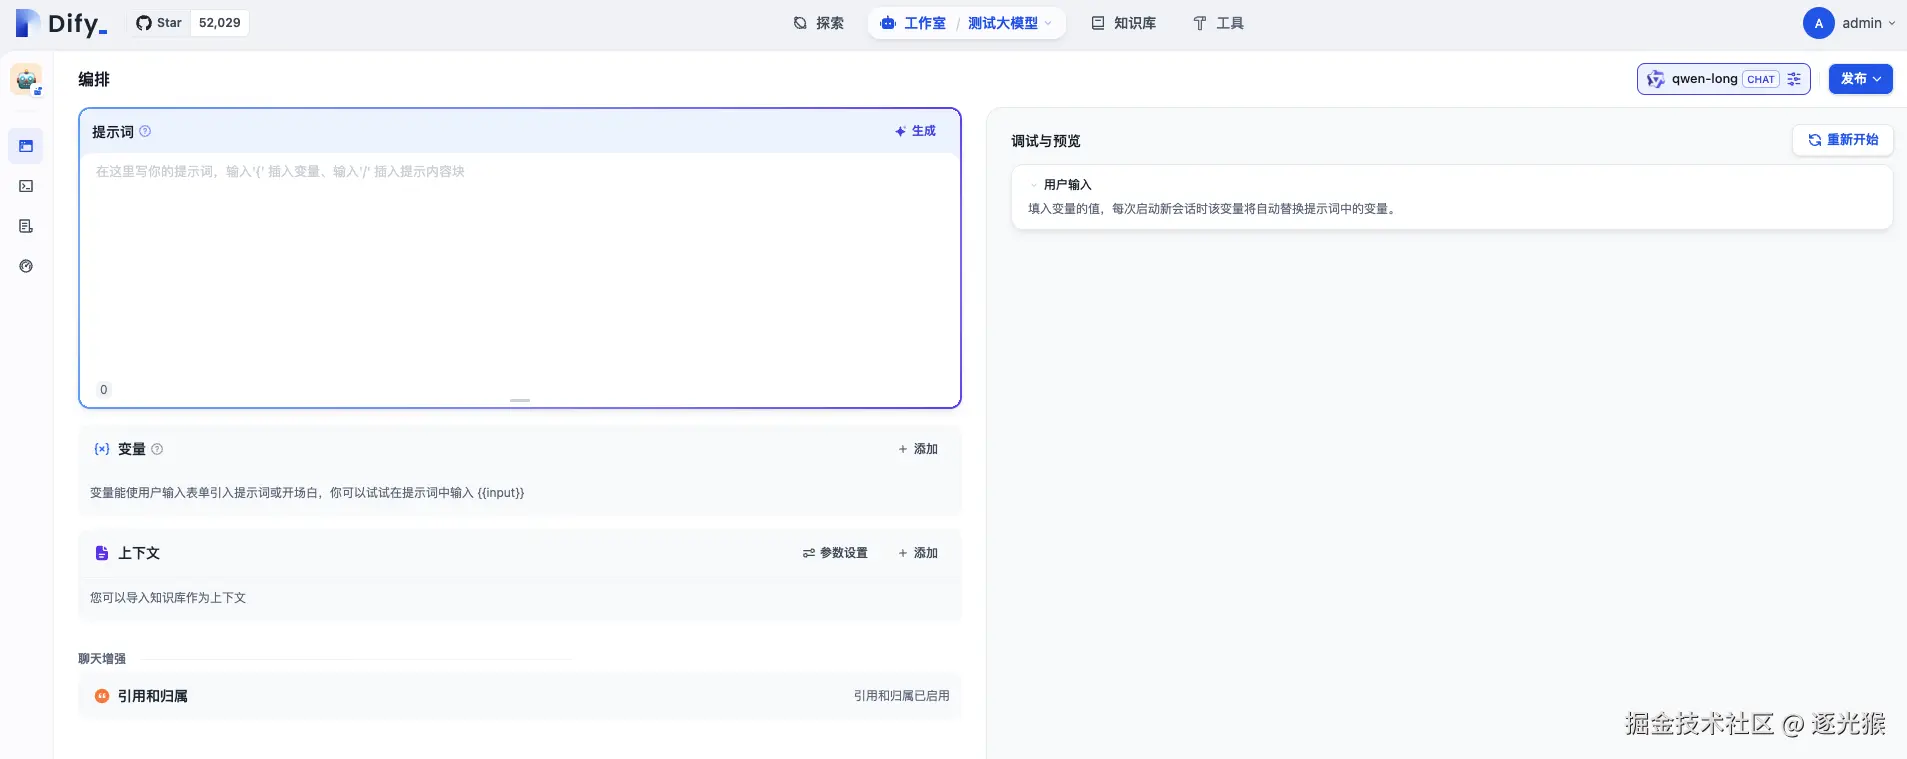Click the qwen model logo icon
1907x759 pixels.
click(1656, 79)
